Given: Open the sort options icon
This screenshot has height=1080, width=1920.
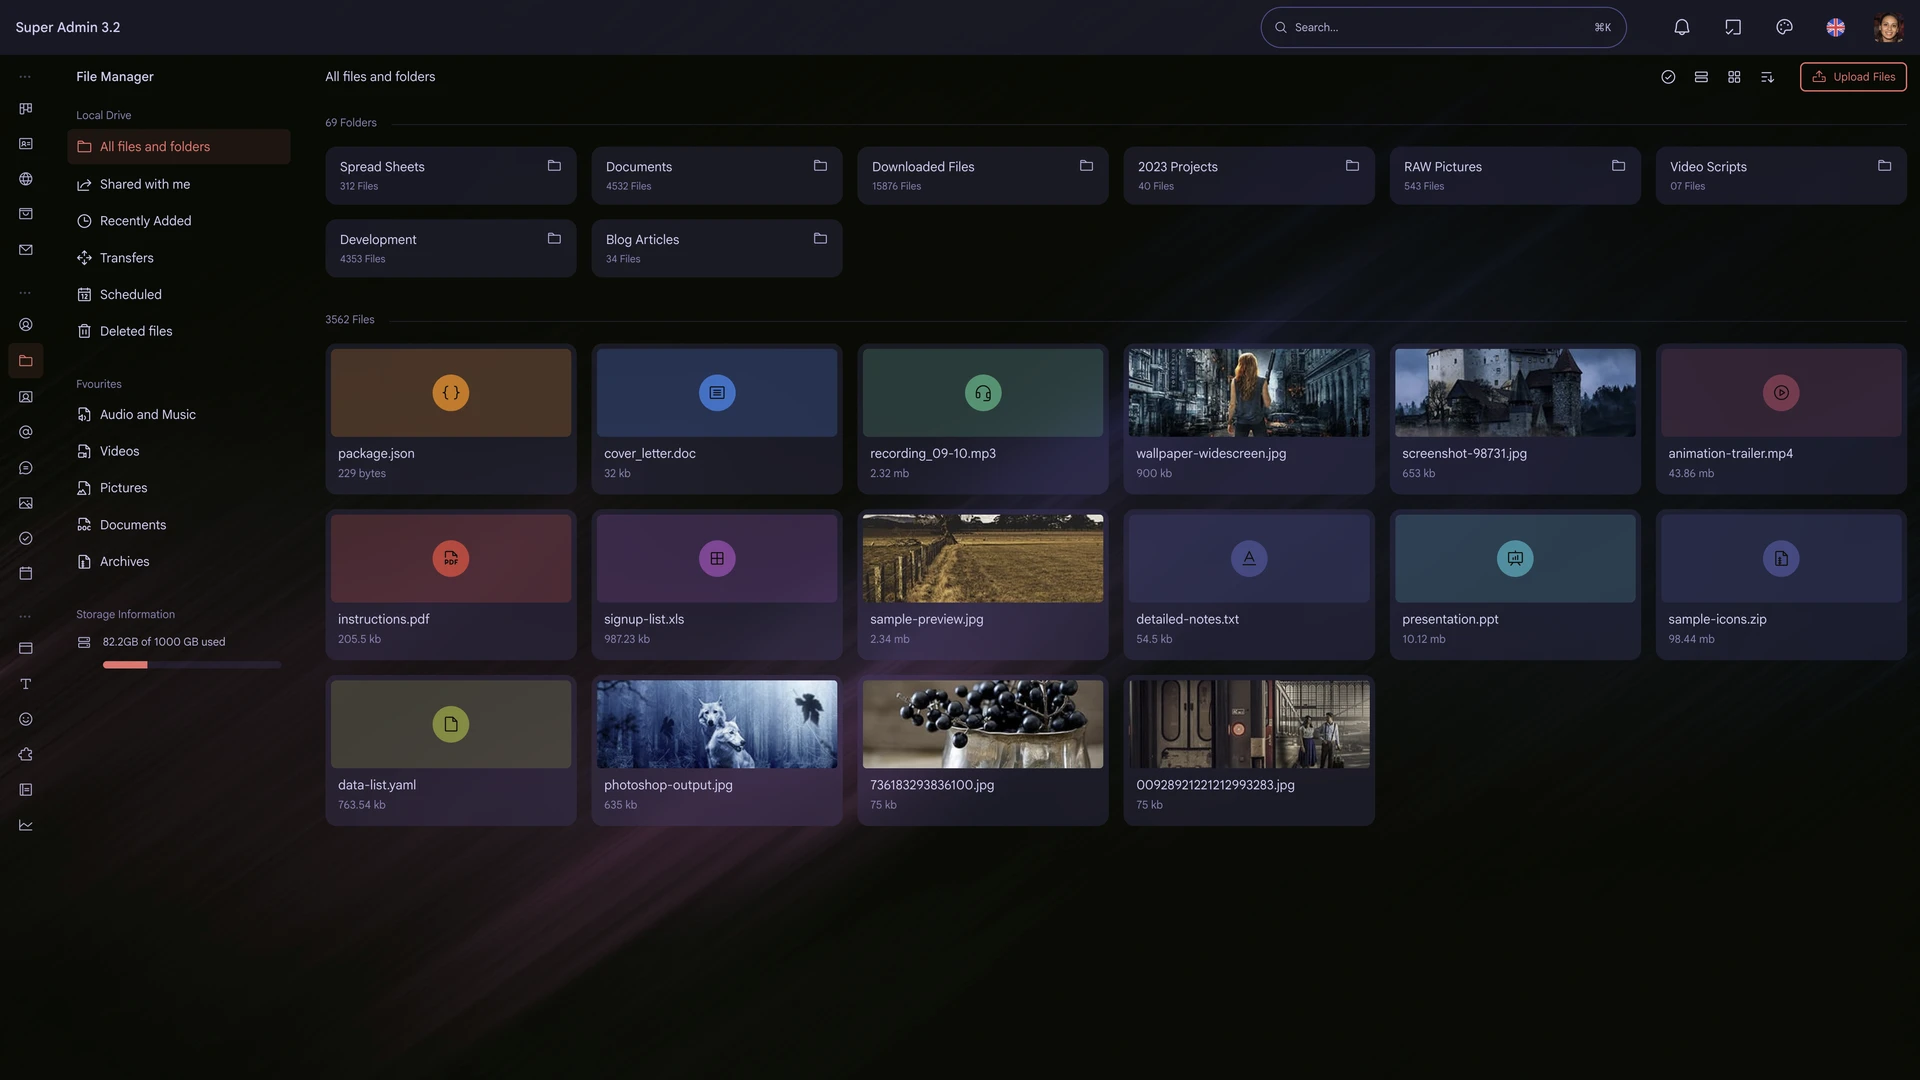Looking at the screenshot, I should tap(1767, 77).
